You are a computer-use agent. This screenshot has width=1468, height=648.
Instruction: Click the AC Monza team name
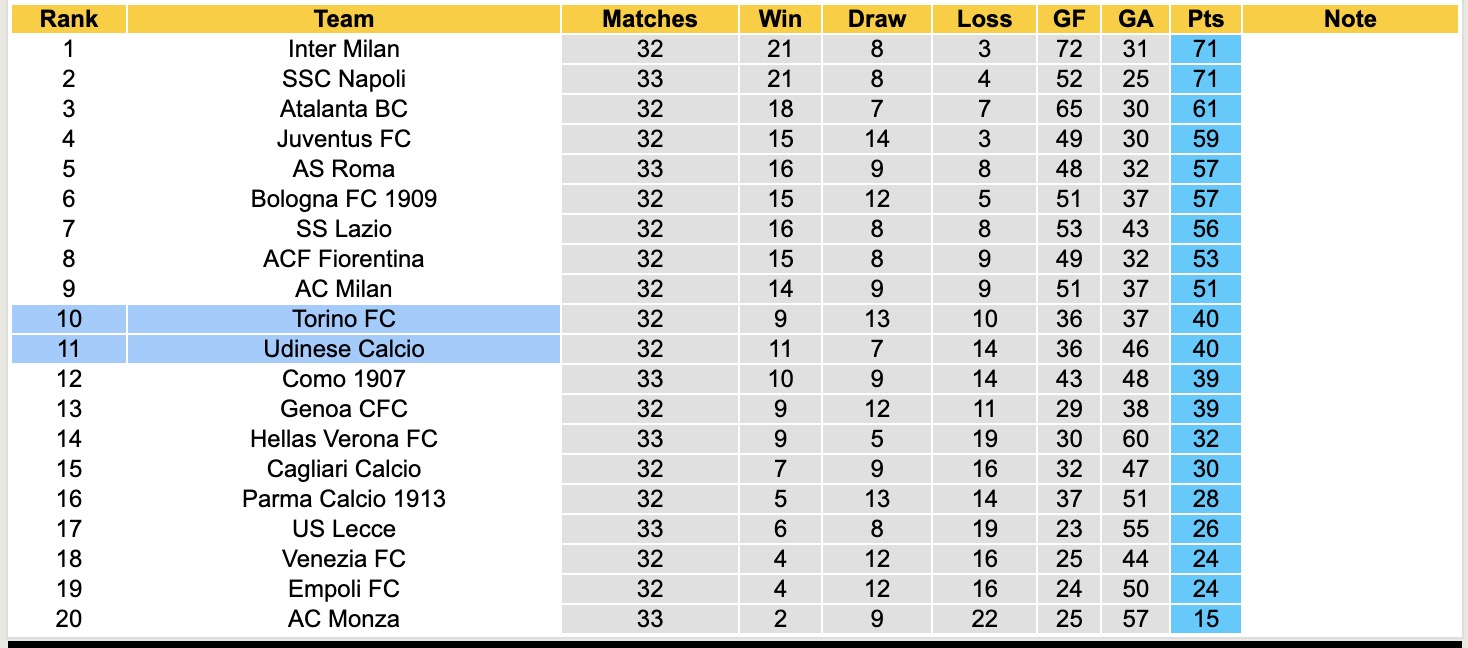pyautogui.click(x=343, y=619)
